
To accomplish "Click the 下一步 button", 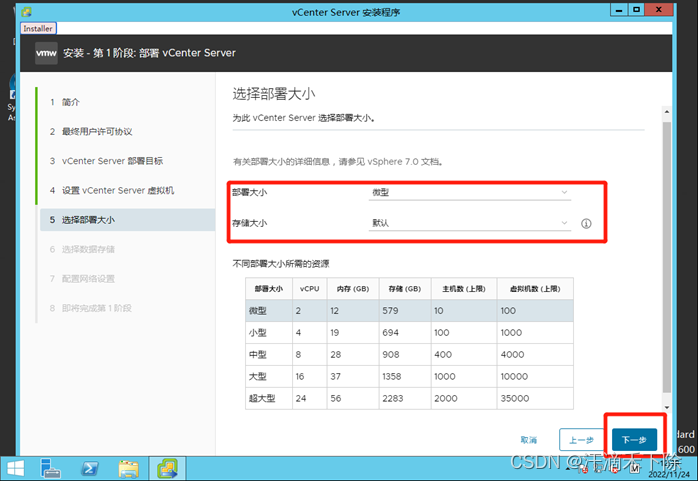I will point(634,440).
